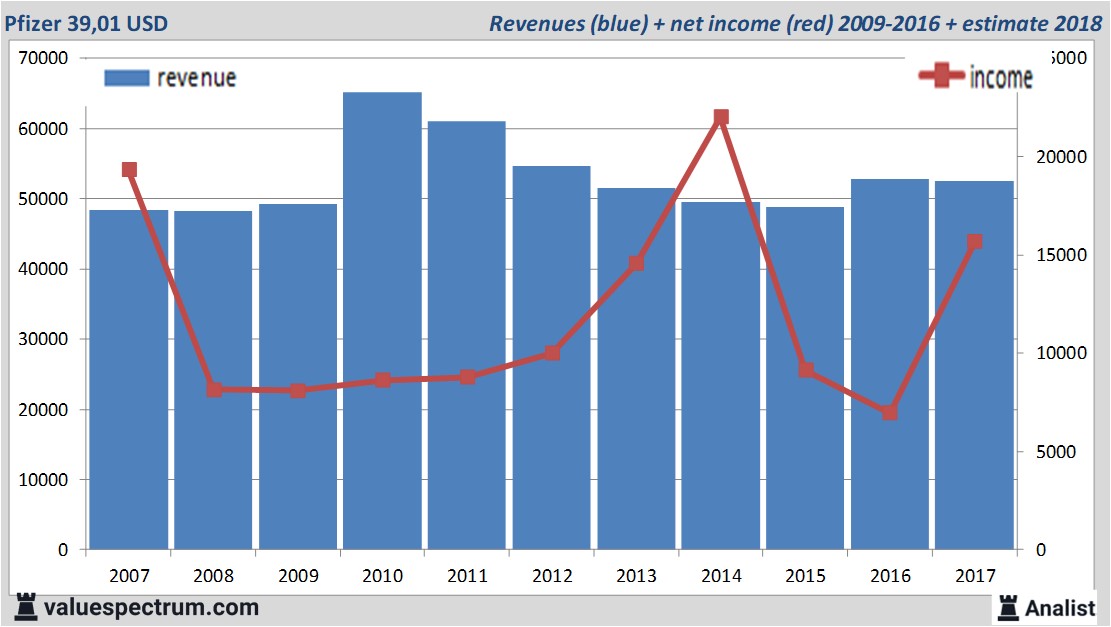Click the red income legend marker
1111x627 pixels.
coord(941,75)
